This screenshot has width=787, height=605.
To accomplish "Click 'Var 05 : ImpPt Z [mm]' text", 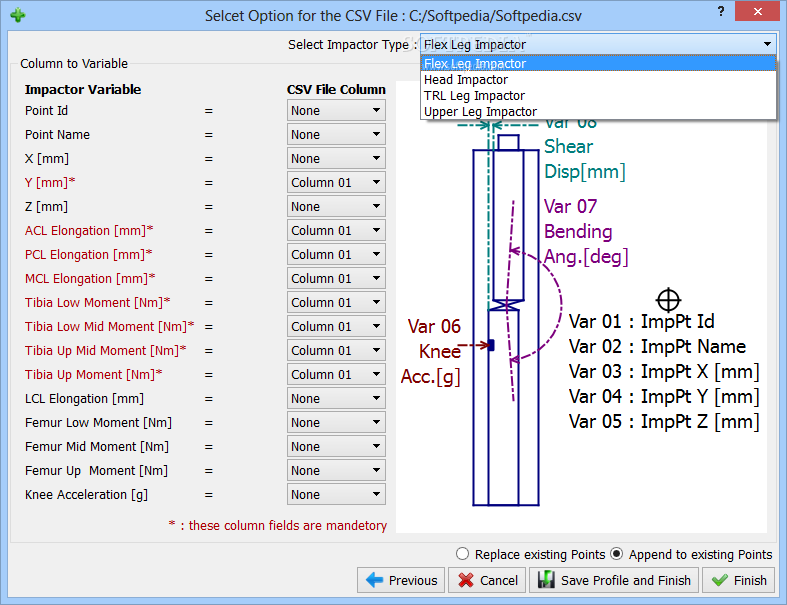I will coord(664,421).
